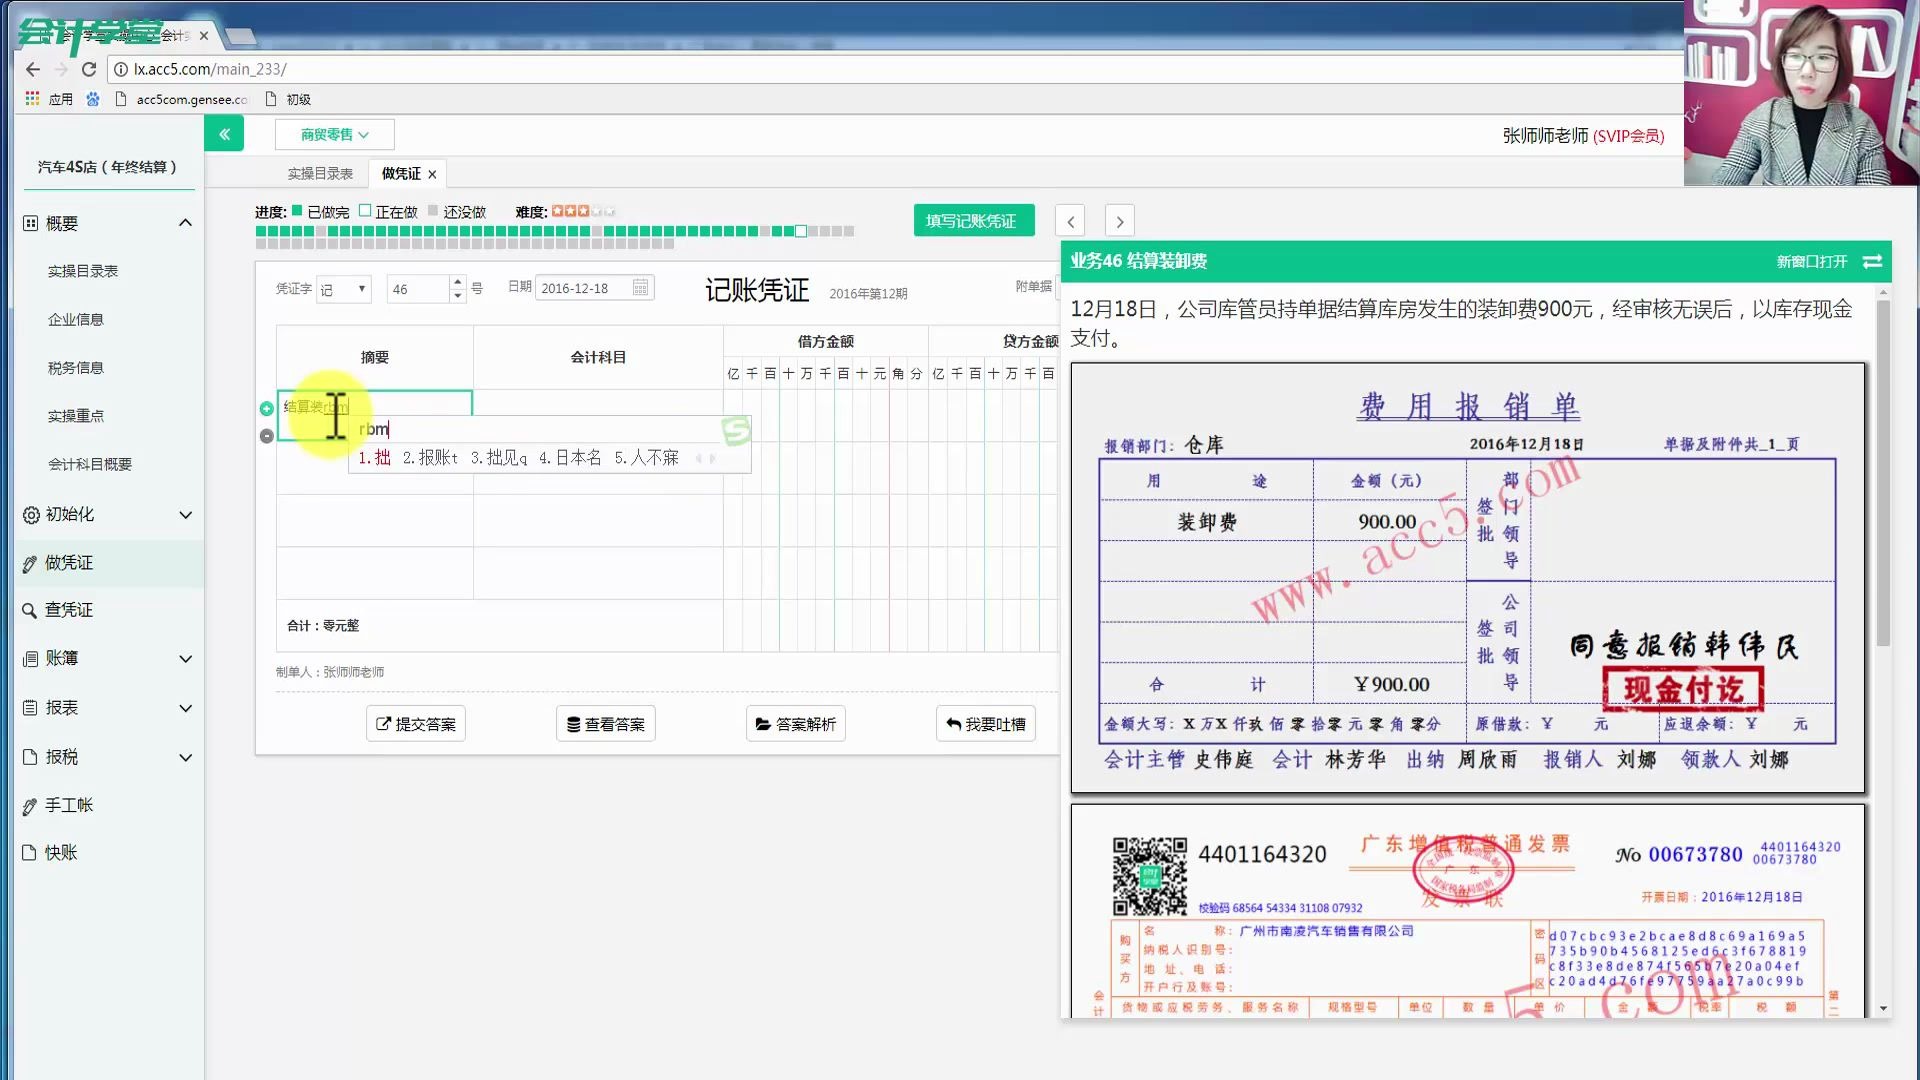Click the 答案解析 button

pos(796,724)
